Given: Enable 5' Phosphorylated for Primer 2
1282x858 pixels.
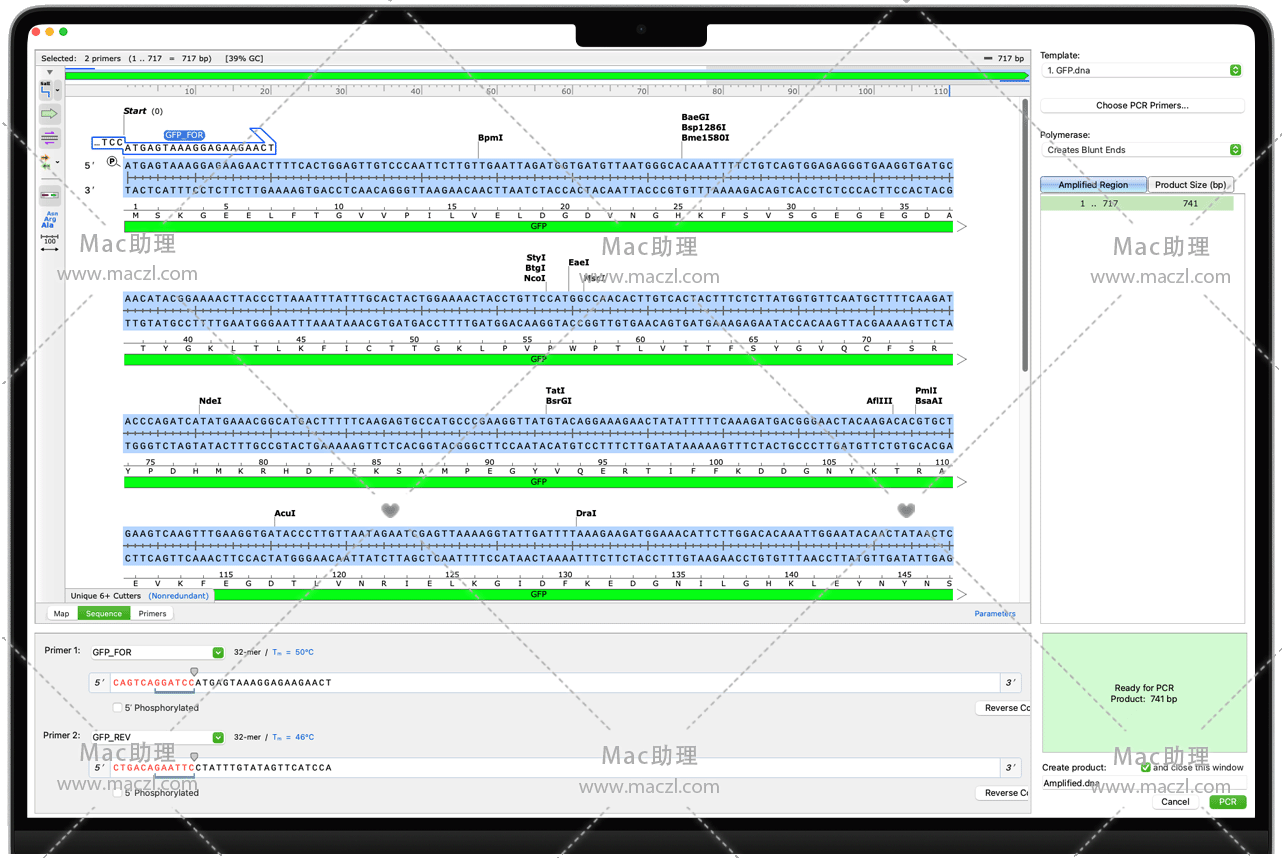Looking at the screenshot, I should click(x=118, y=793).
